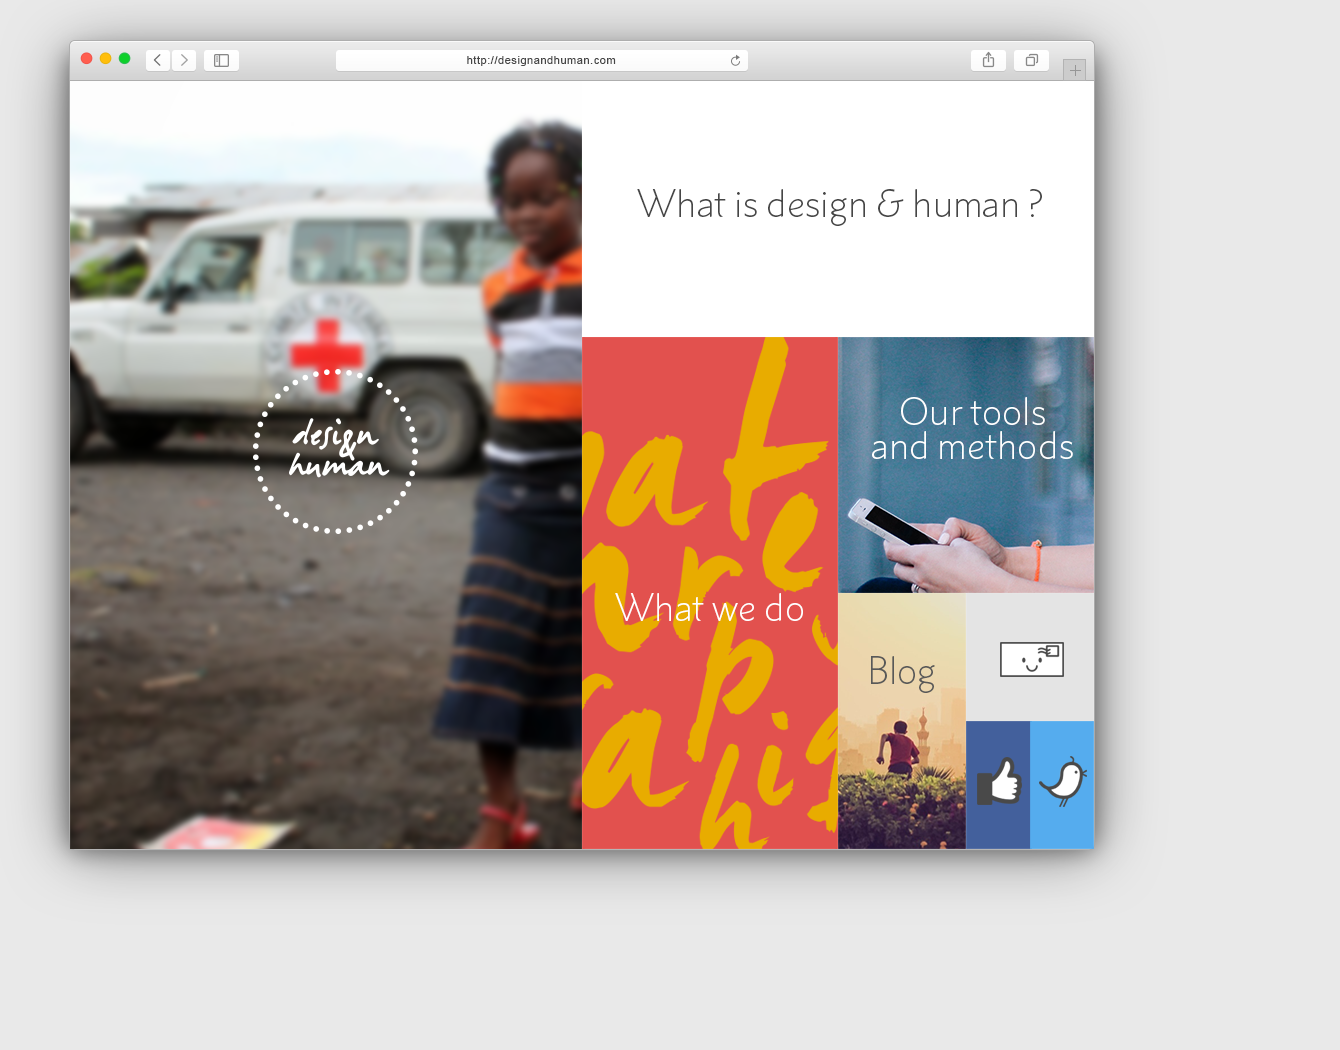
Task: Click the dotted circle design human logo
Action: click(335, 451)
